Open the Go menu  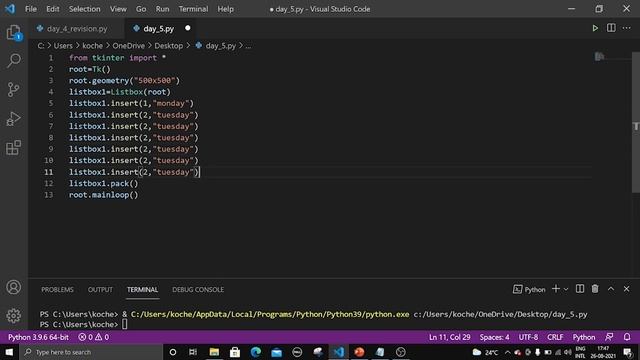141,9
